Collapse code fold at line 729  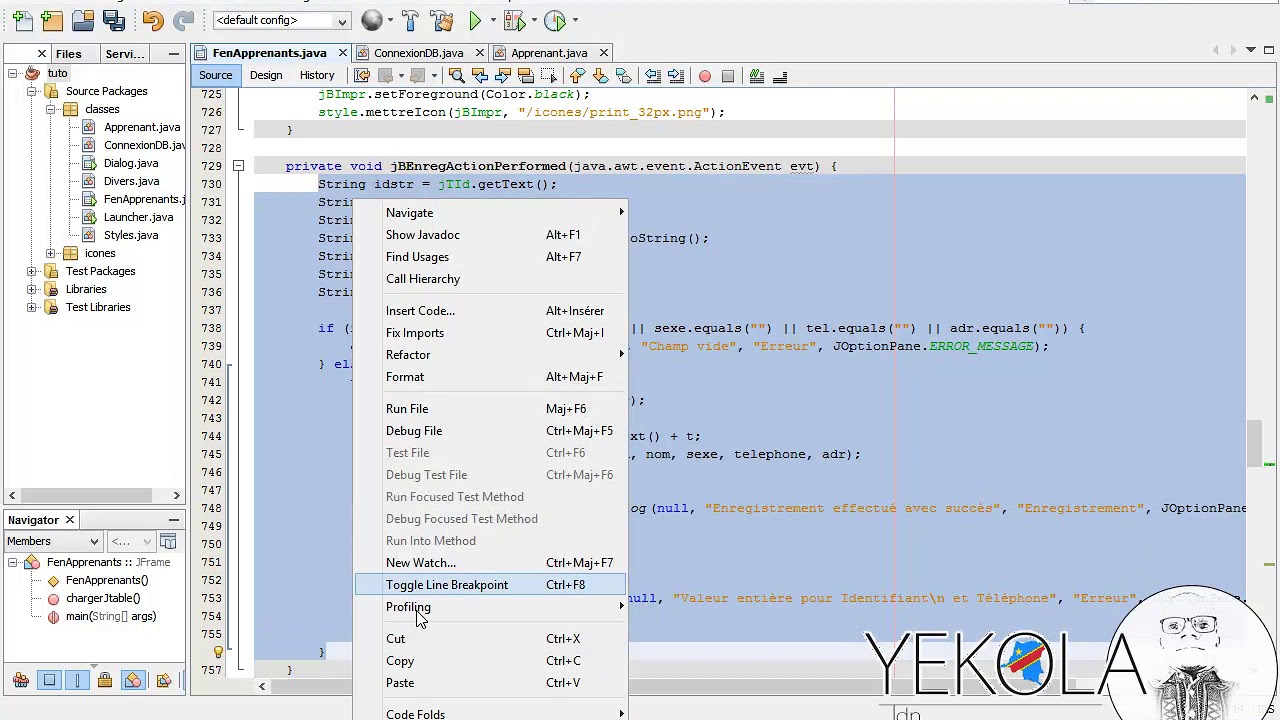coord(238,166)
